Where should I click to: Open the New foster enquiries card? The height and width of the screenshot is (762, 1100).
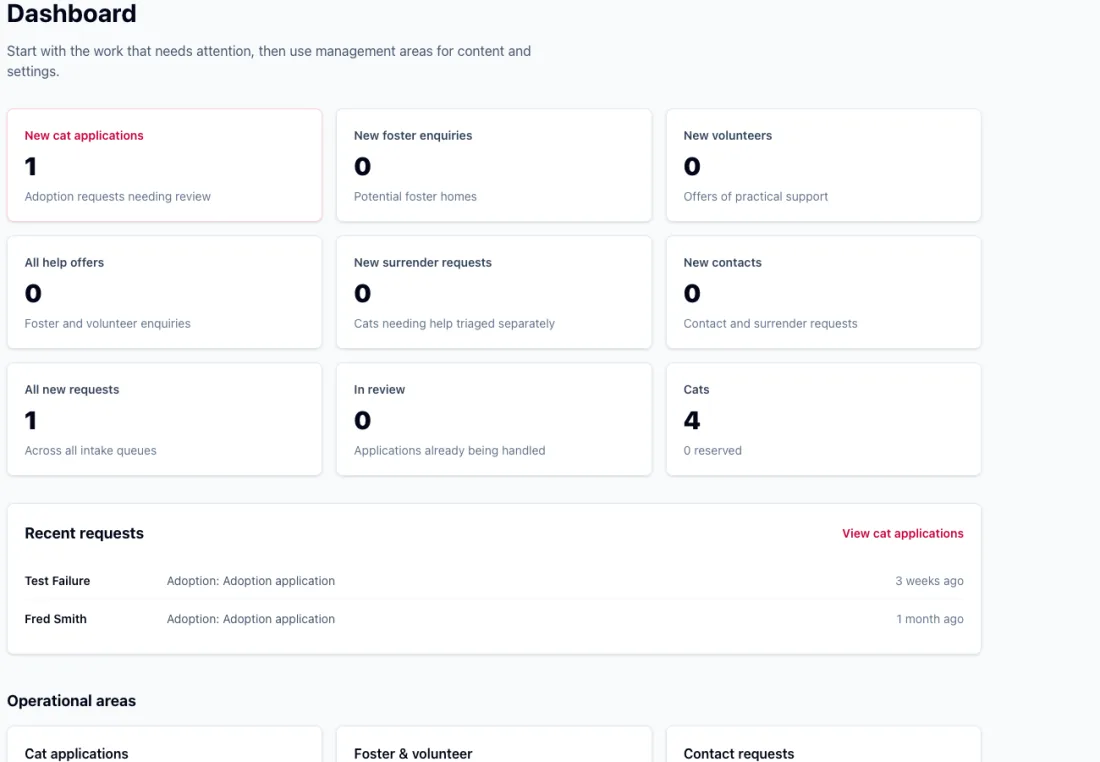pyautogui.click(x=494, y=165)
